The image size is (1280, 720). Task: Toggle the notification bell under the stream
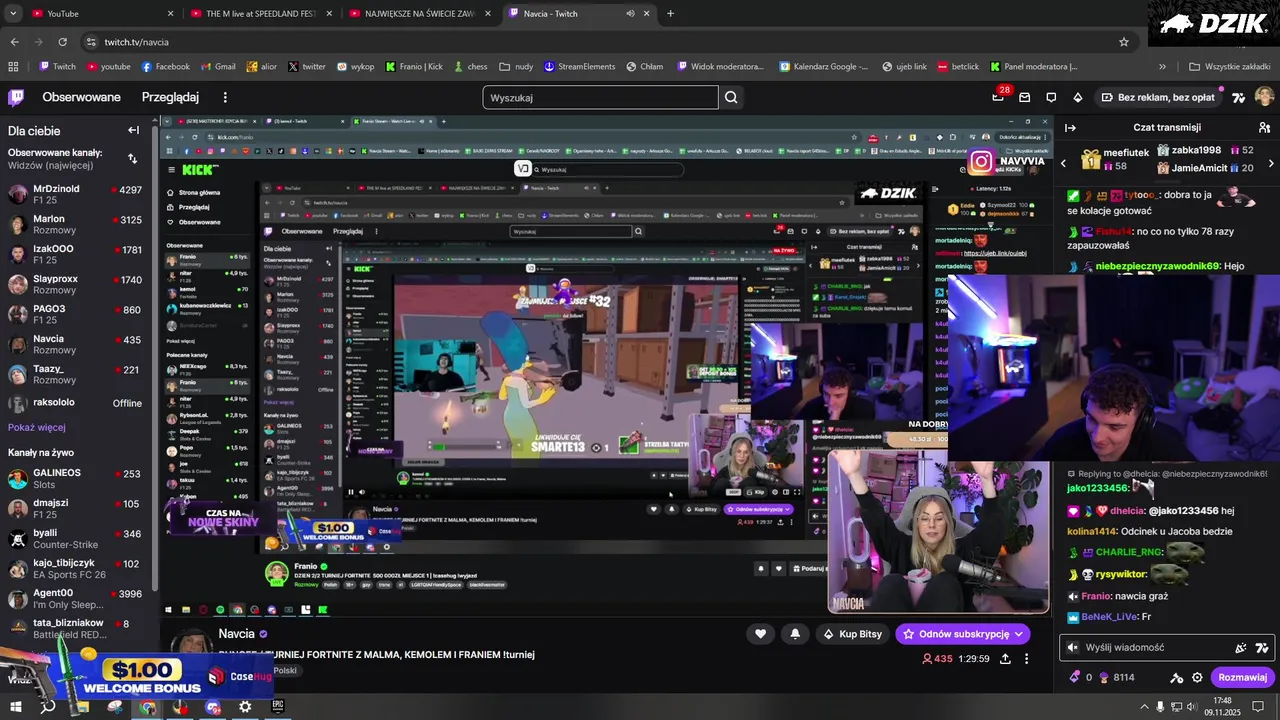point(795,634)
